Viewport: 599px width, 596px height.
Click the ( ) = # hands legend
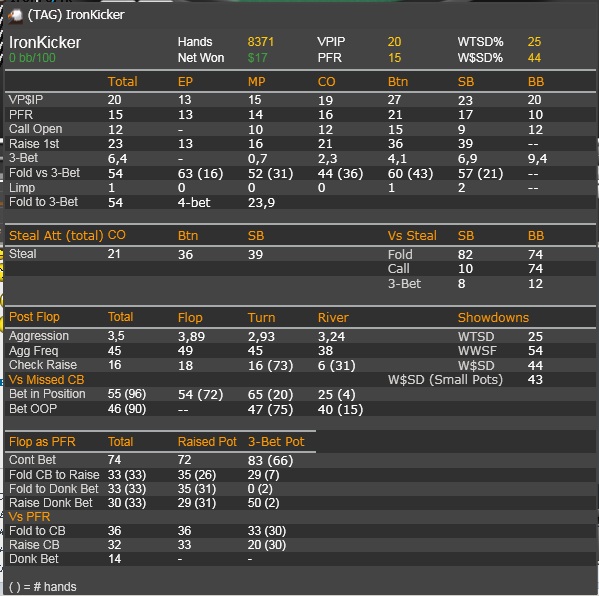42,586
